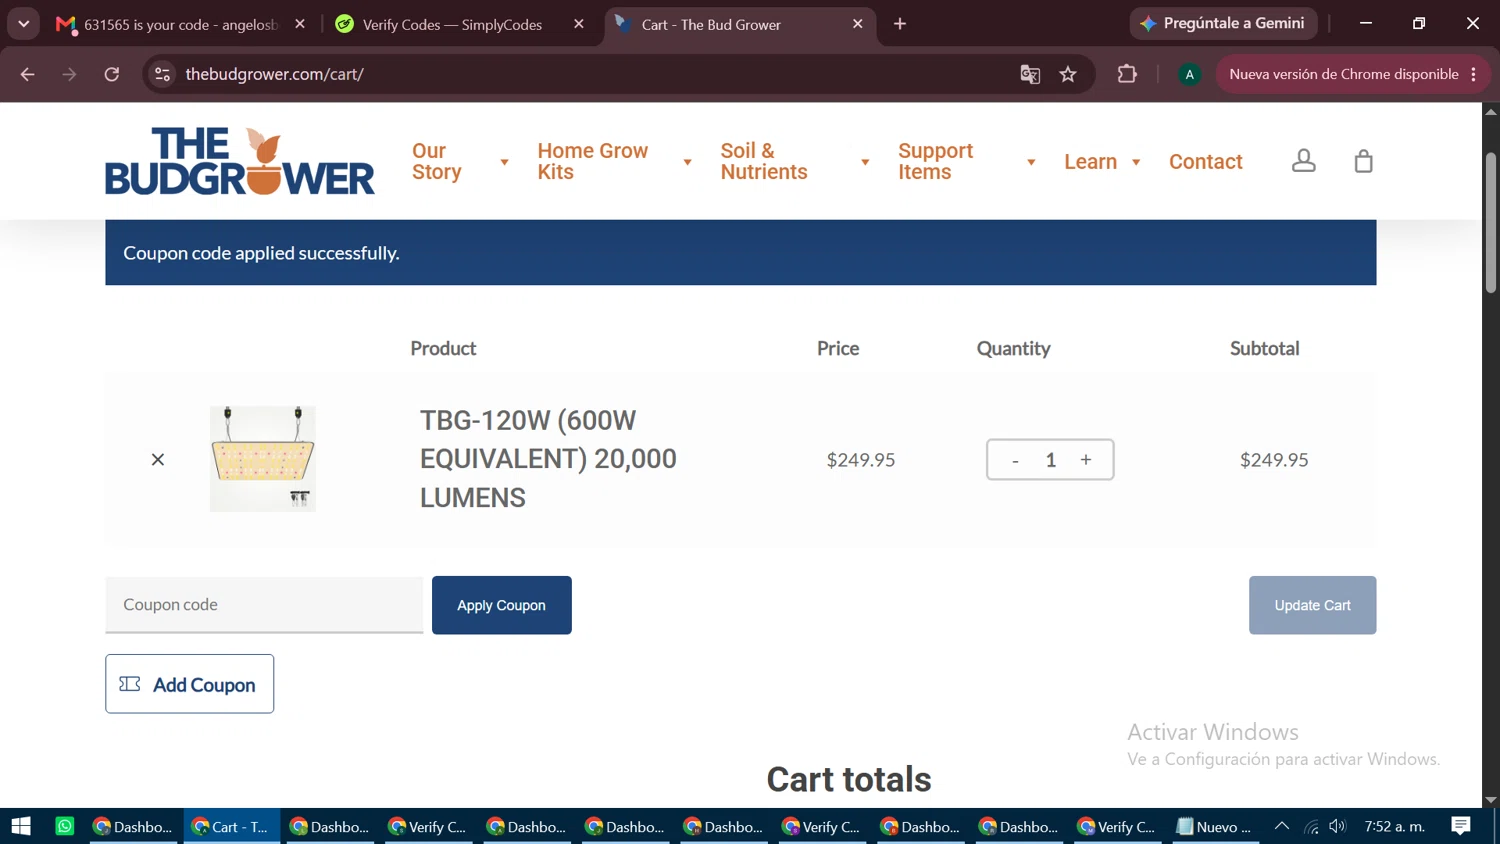
Task: Bookmark this page with the star icon
Action: coord(1068,74)
